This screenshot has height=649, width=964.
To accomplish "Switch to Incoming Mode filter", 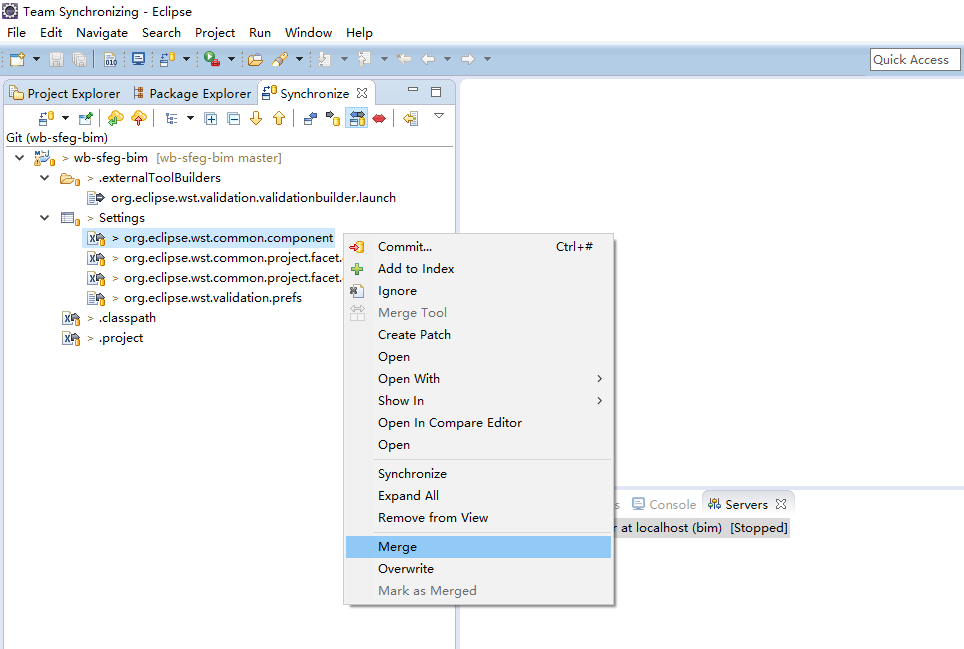I will (x=310, y=118).
